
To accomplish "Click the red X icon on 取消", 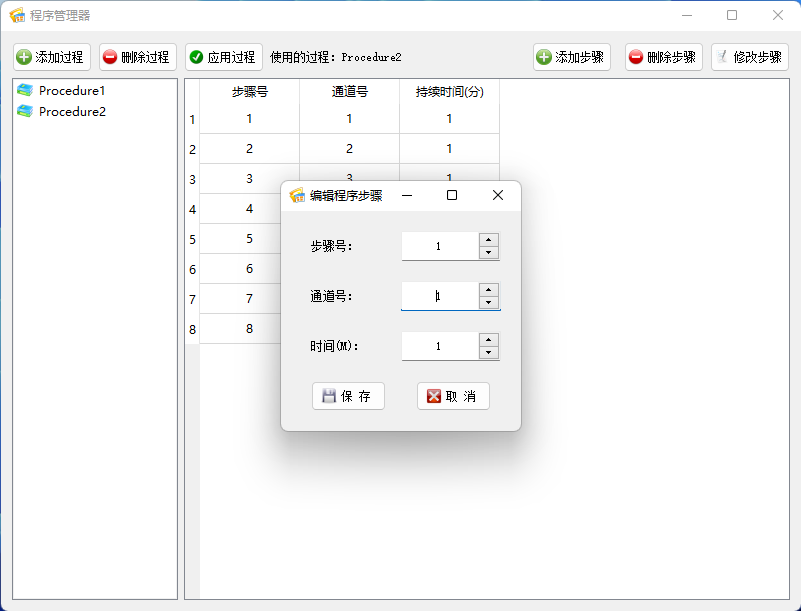I will click(x=434, y=396).
